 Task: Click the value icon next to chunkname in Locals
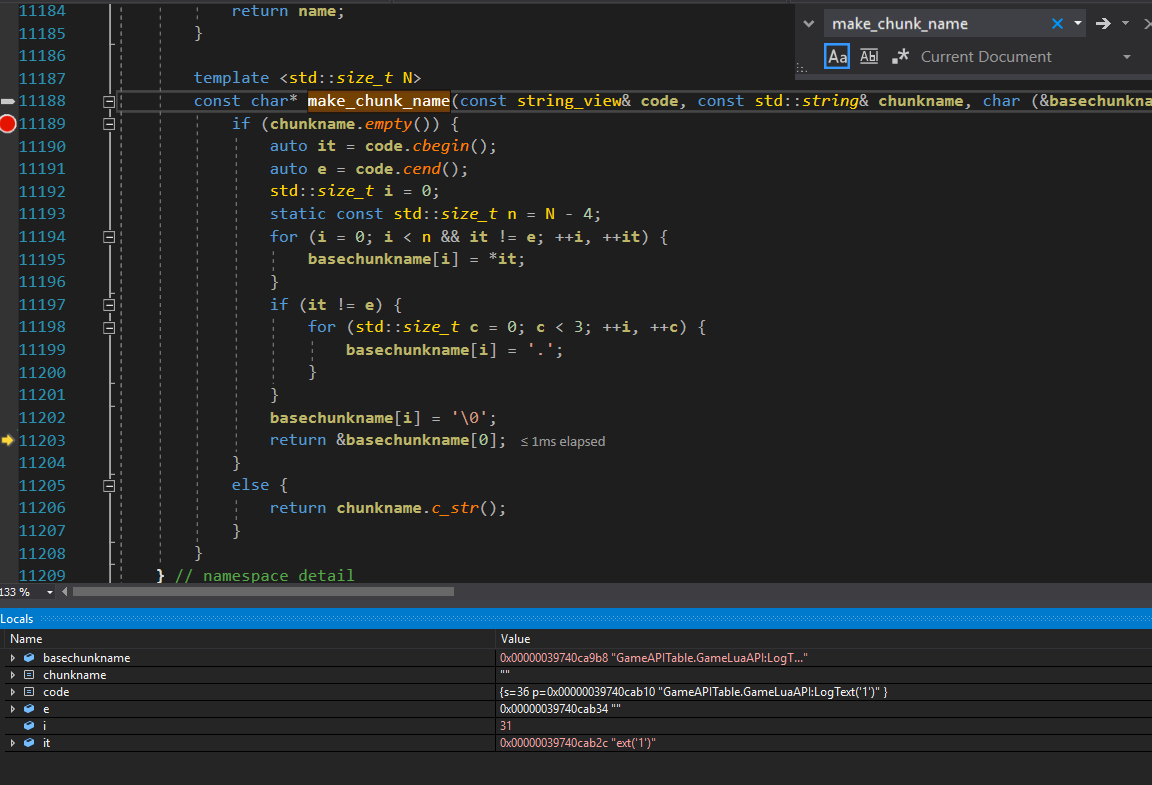coord(28,674)
